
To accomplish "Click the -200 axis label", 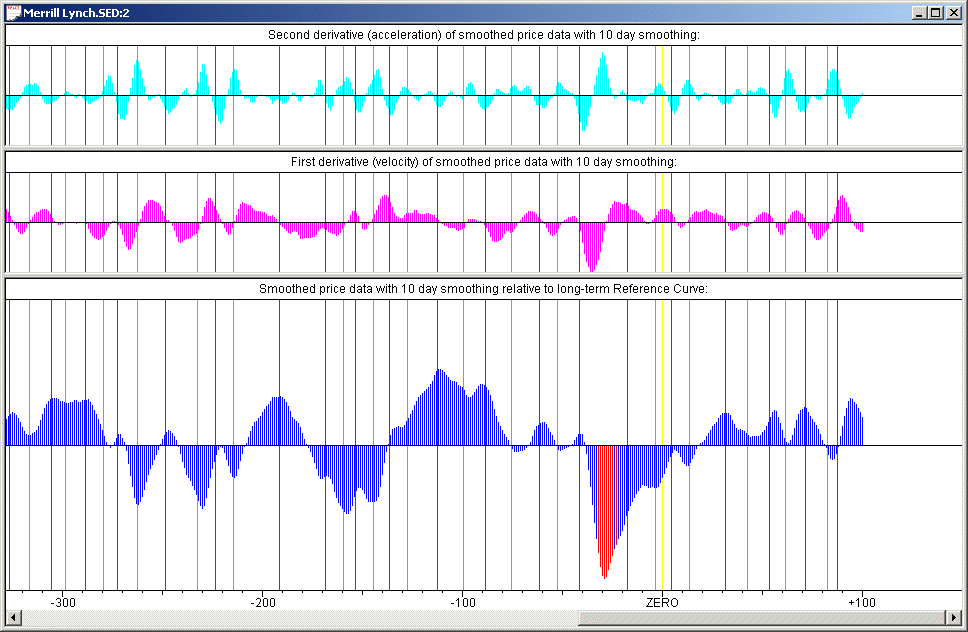I will pos(263,603).
